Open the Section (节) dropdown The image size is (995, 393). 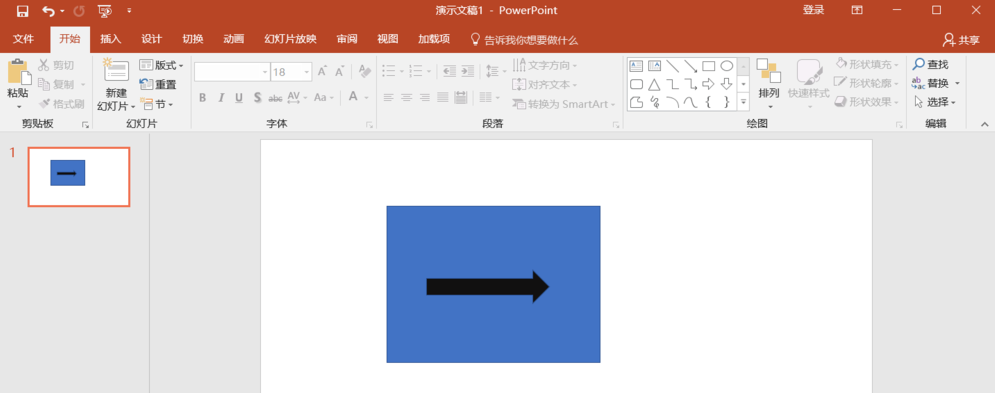(156, 104)
